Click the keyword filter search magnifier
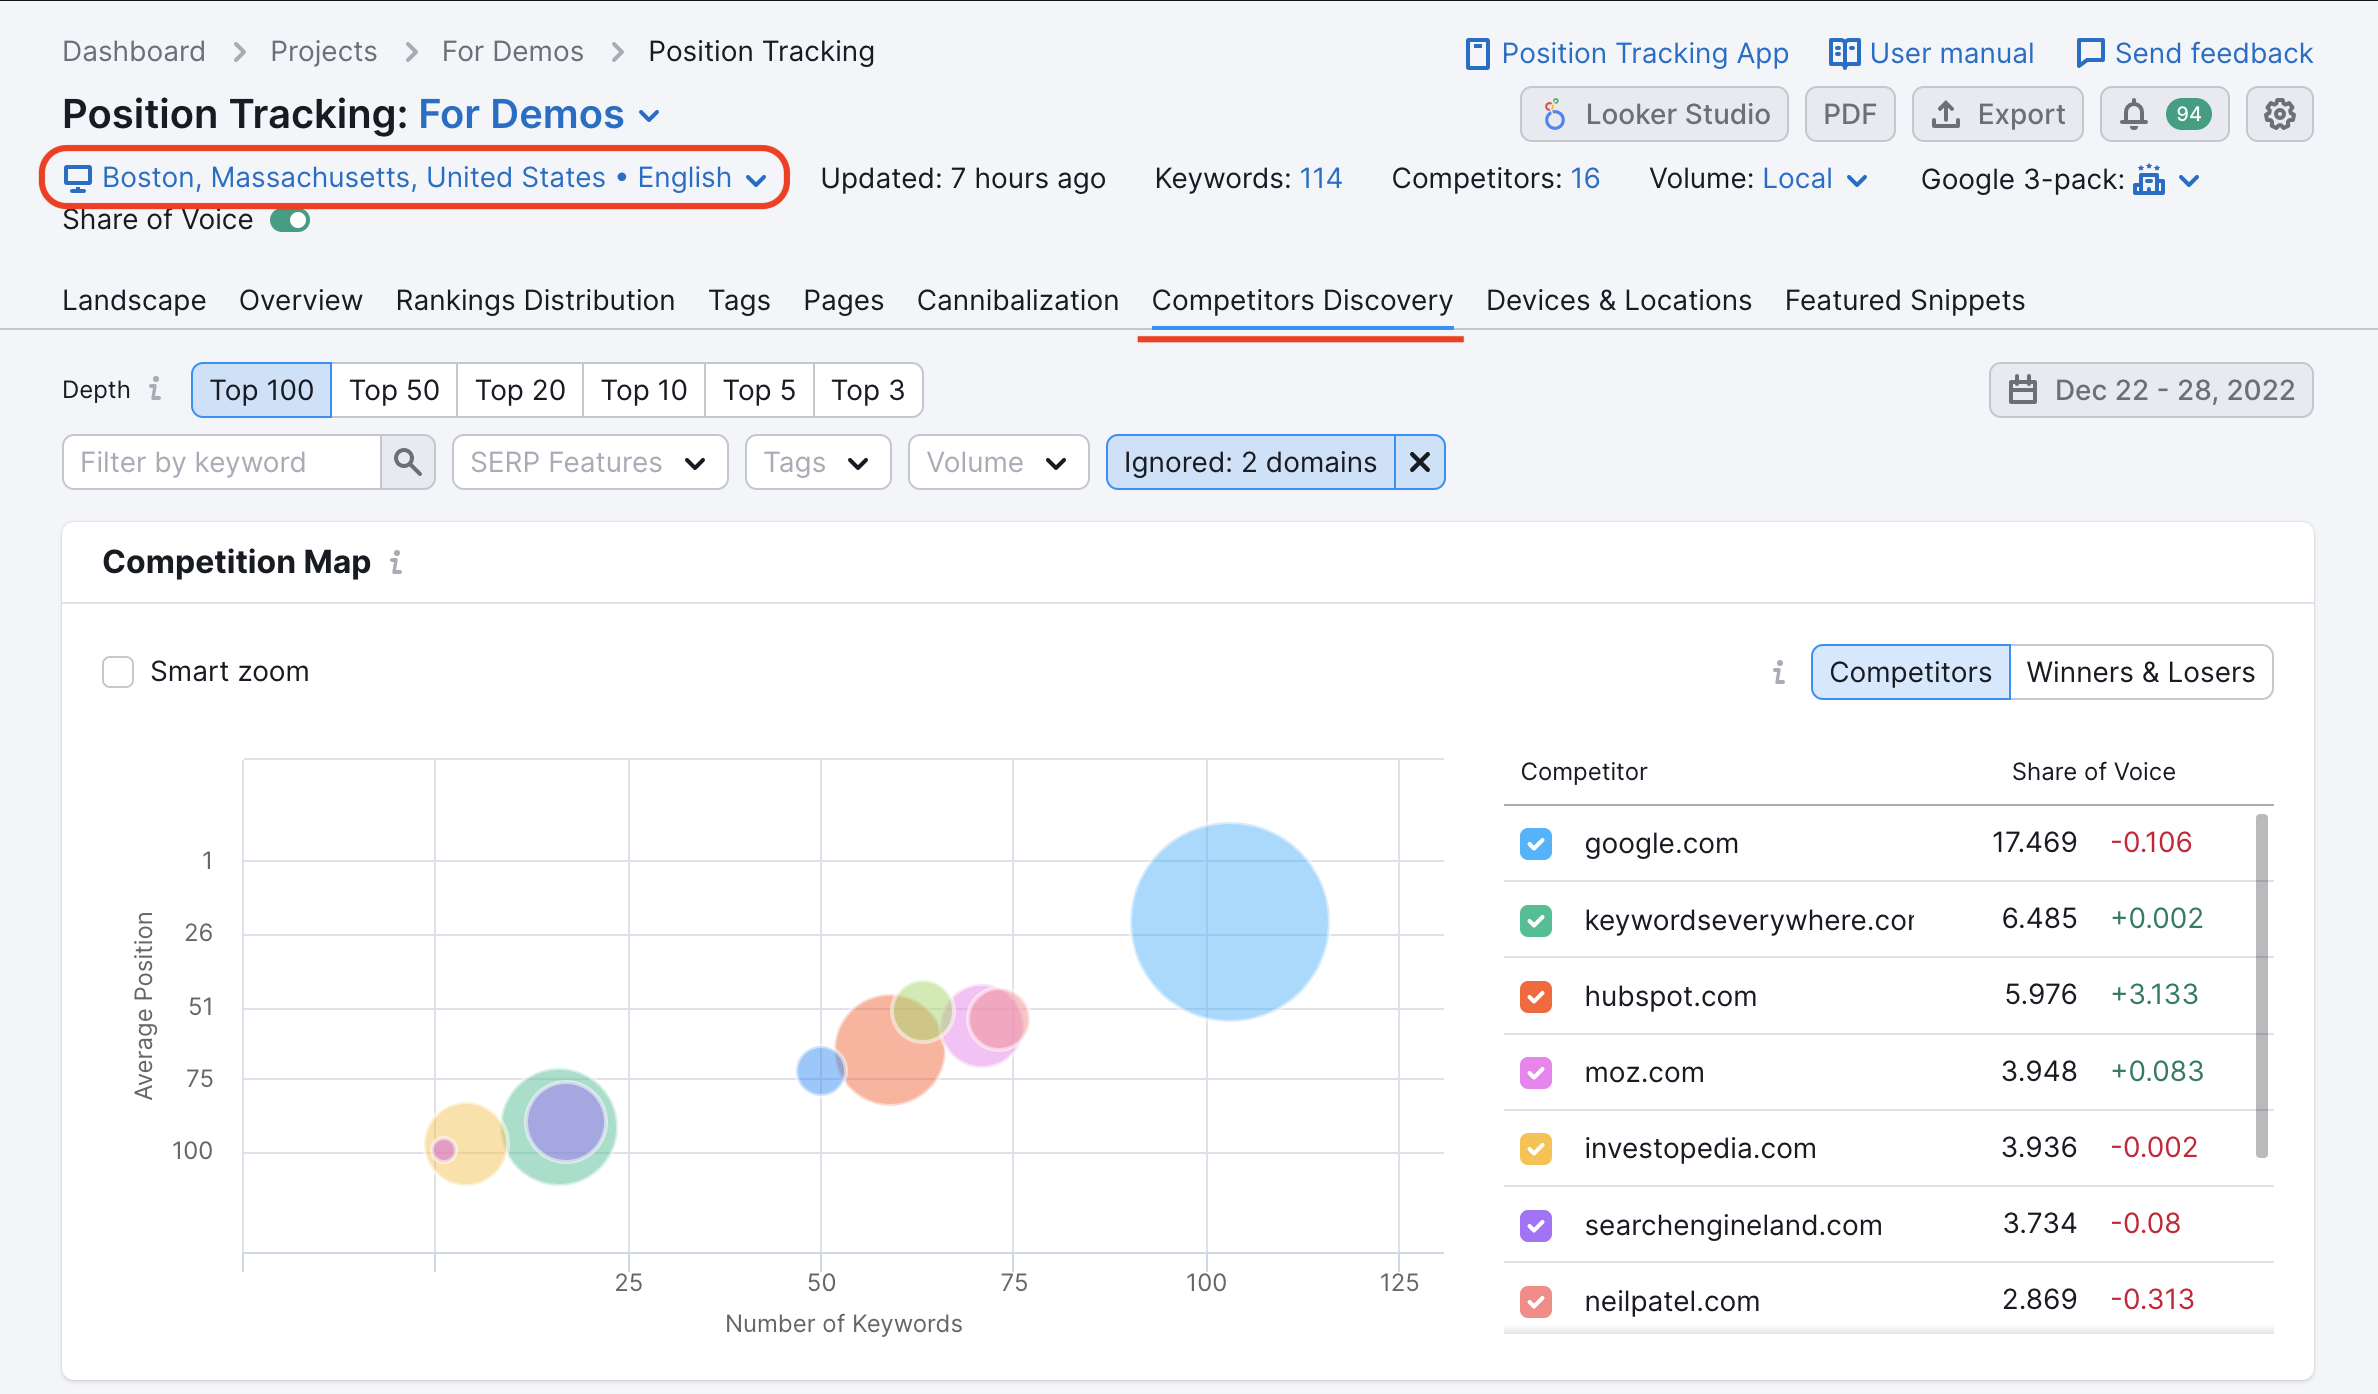This screenshot has height=1394, width=2378. click(x=407, y=461)
